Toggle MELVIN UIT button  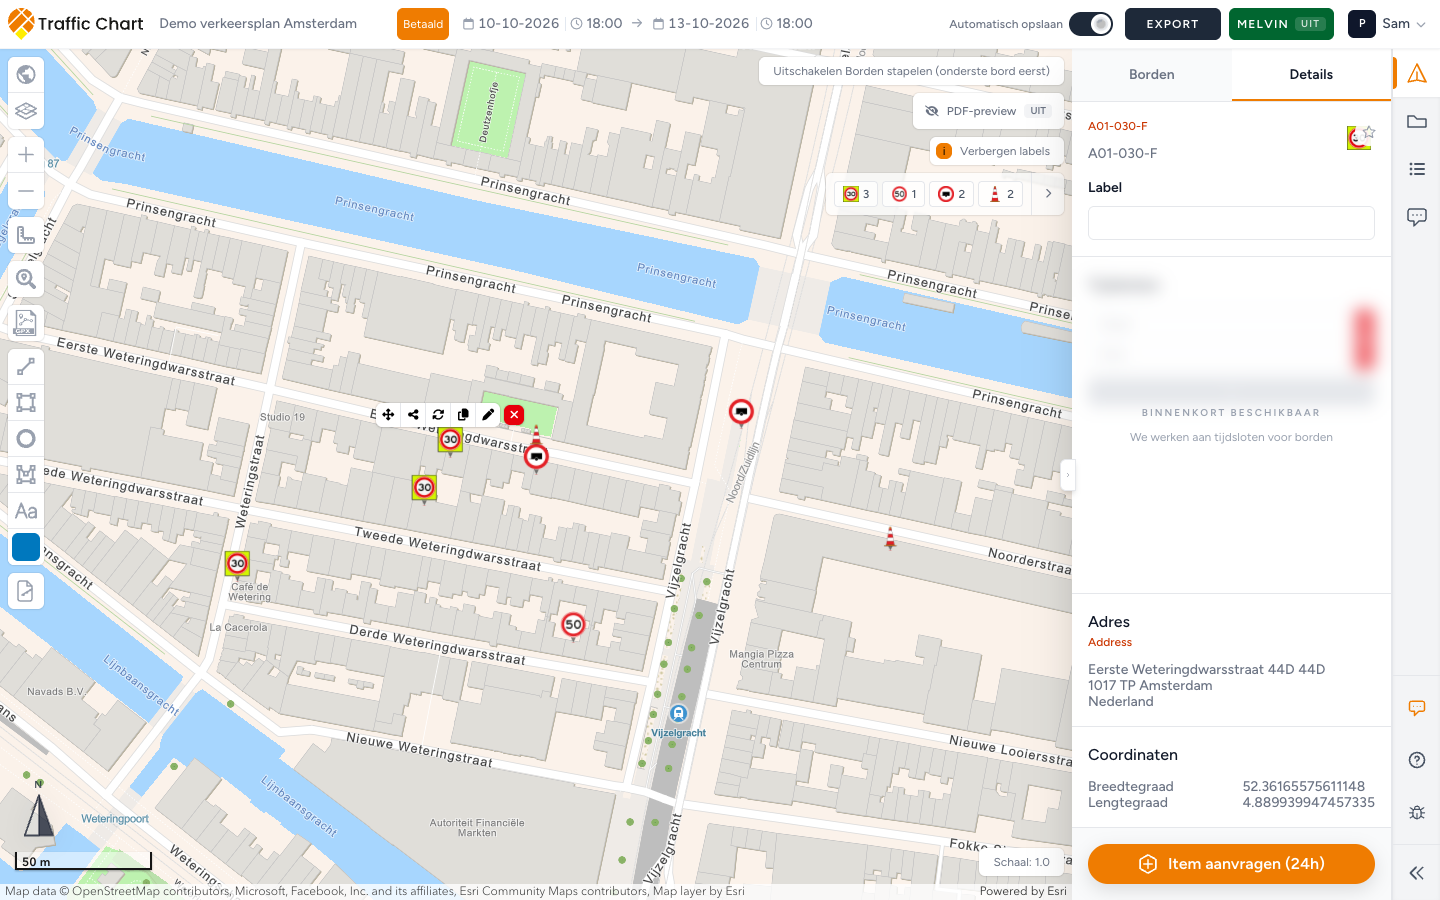pyautogui.click(x=1281, y=24)
